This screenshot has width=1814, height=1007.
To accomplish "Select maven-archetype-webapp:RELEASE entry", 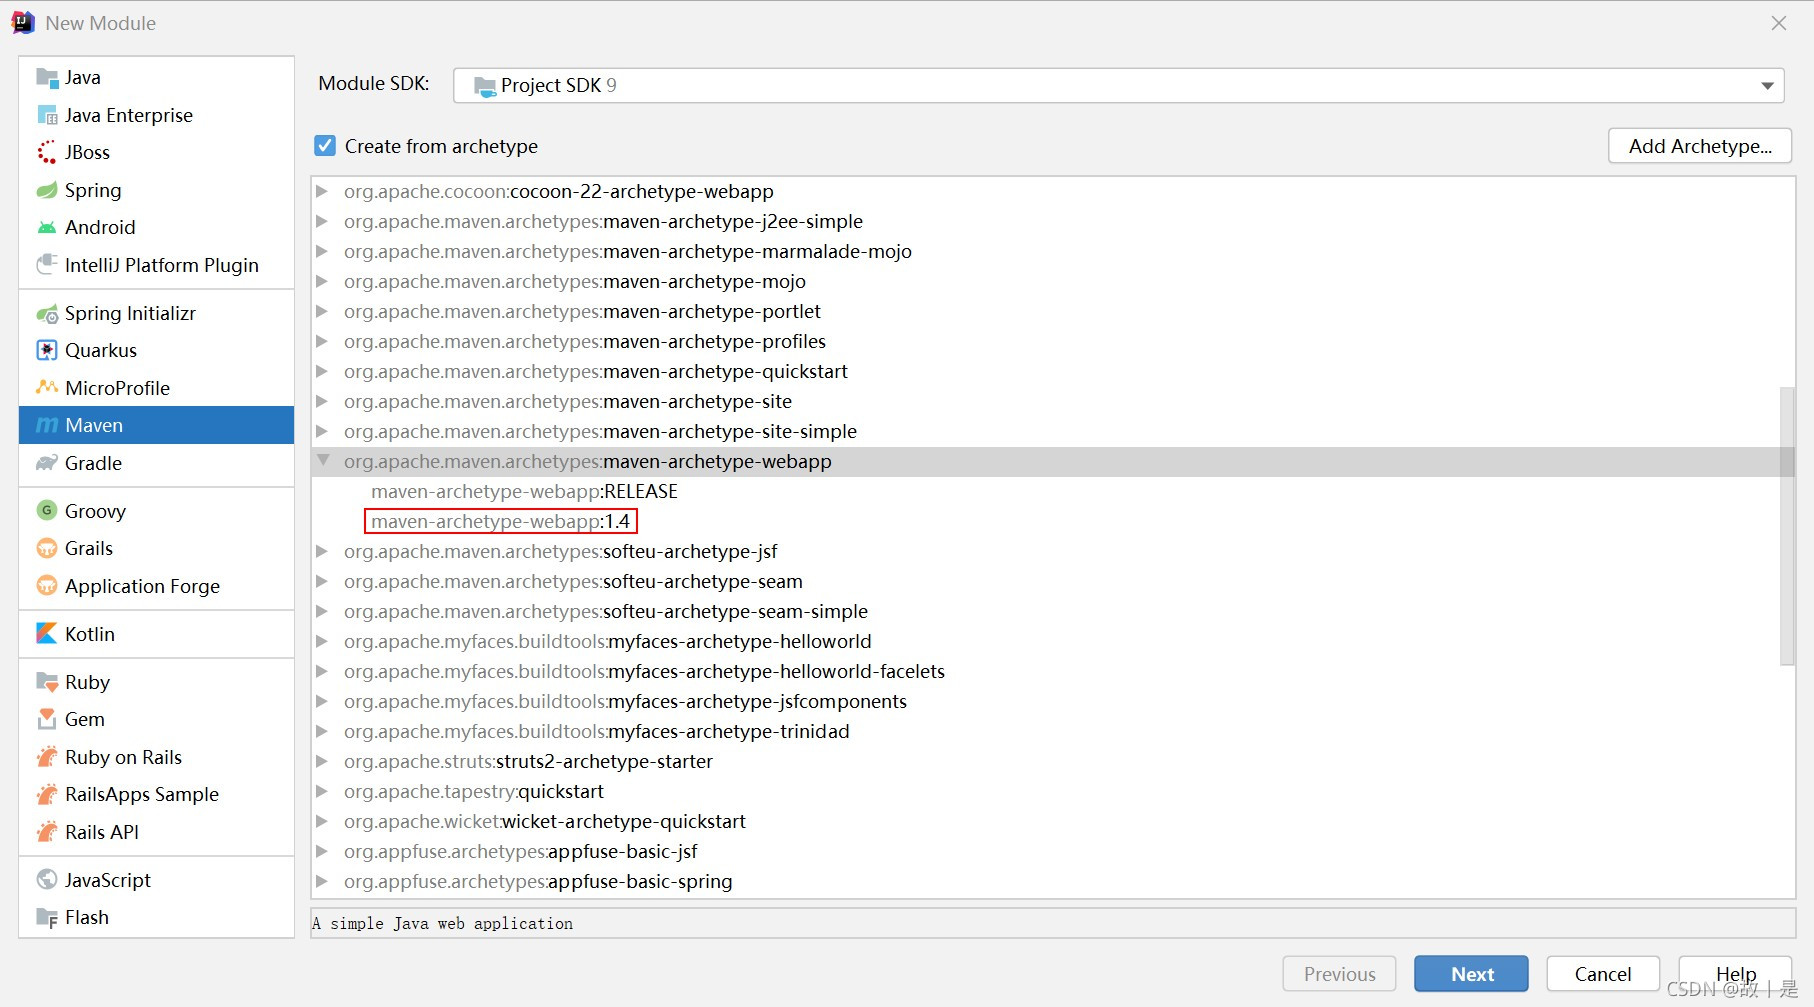I will (x=524, y=491).
